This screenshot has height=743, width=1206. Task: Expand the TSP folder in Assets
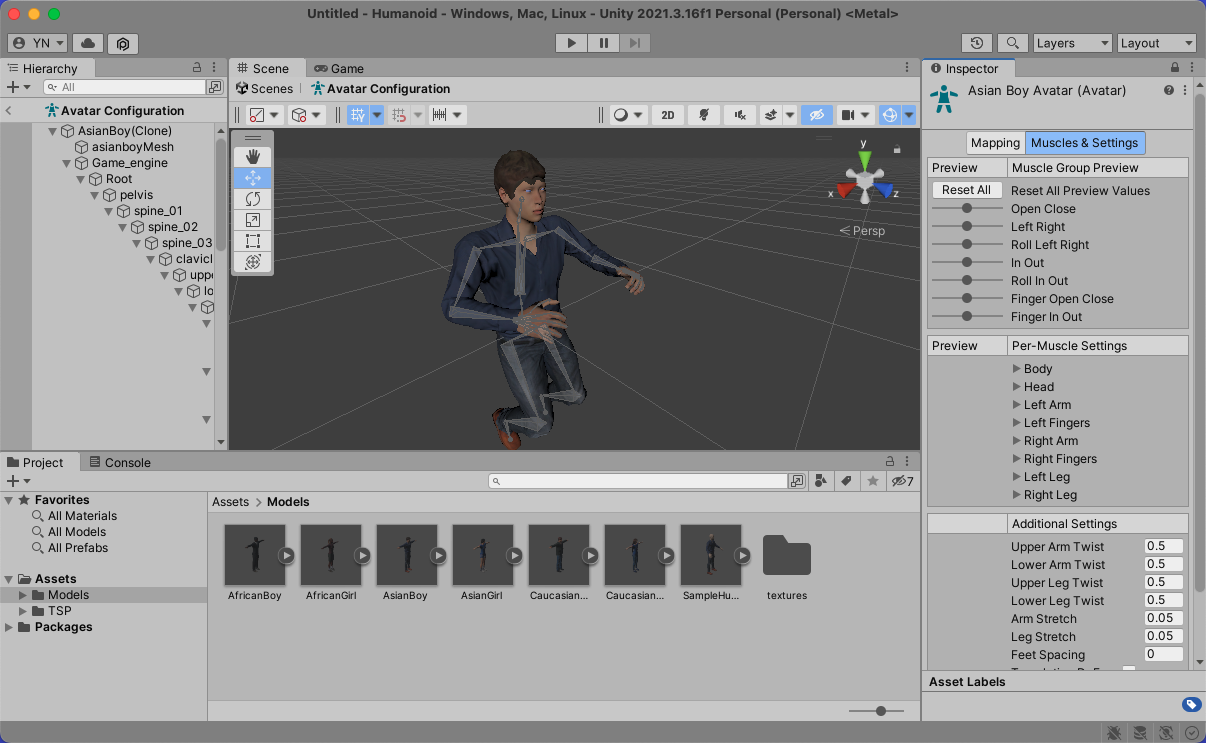(x=24, y=611)
